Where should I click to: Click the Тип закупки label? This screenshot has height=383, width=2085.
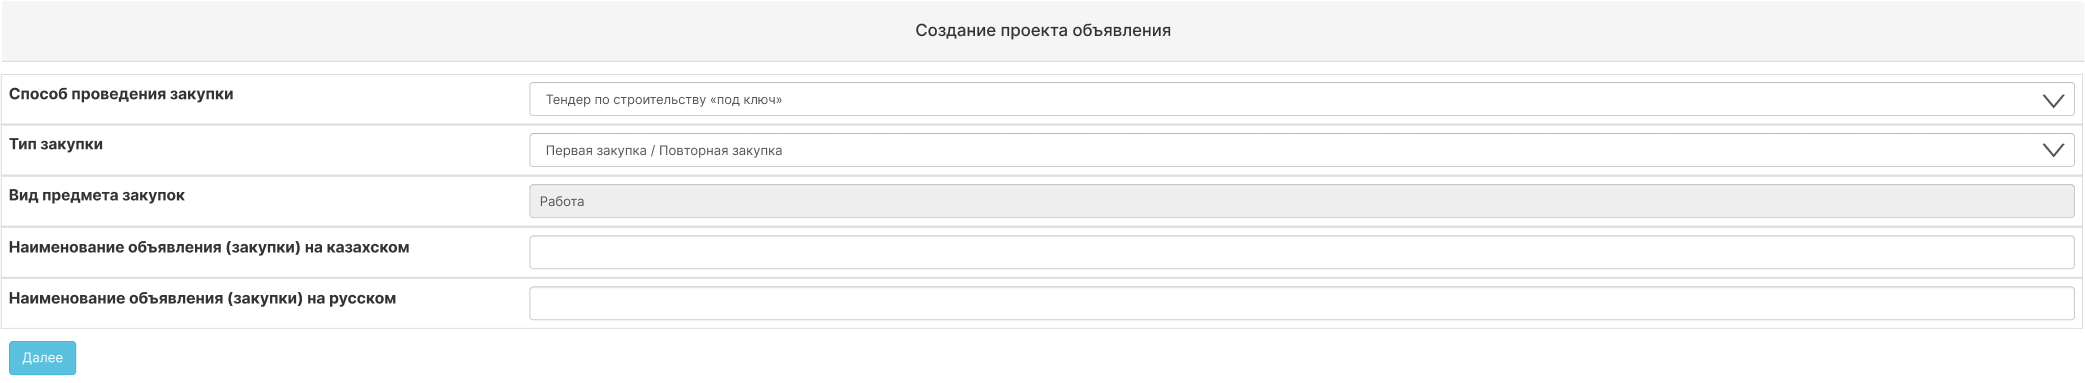click(56, 144)
